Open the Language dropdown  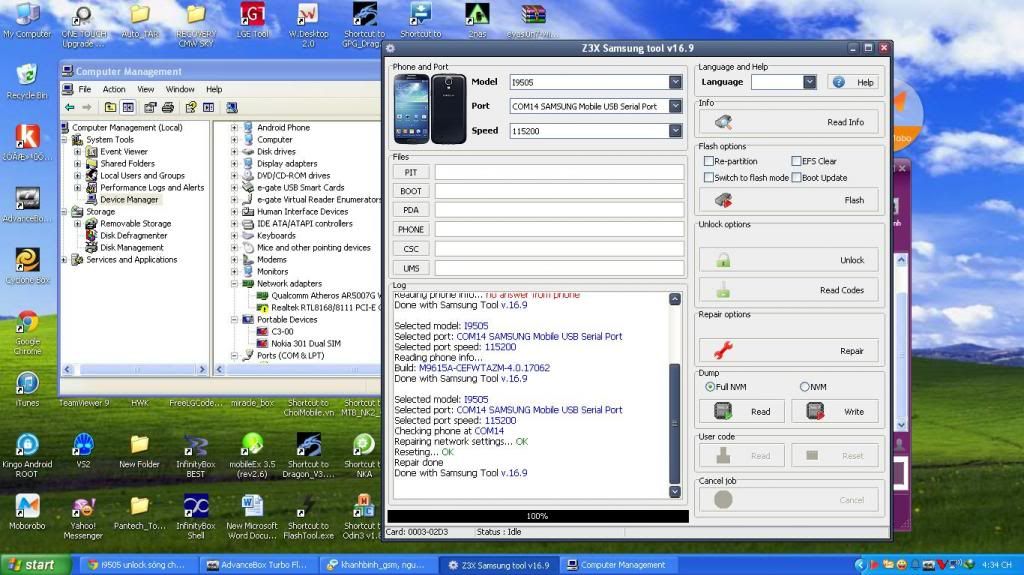pyautogui.click(x=810, y=82)
